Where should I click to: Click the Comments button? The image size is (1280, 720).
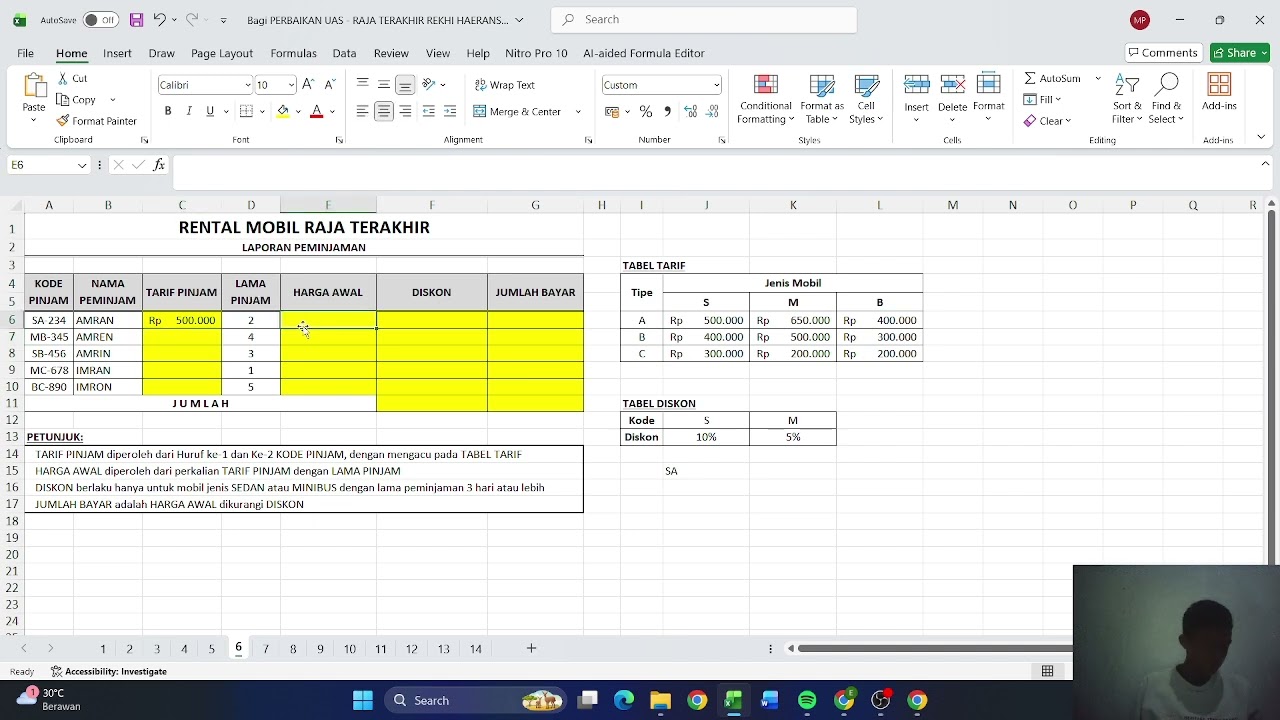coord(1164,53)
